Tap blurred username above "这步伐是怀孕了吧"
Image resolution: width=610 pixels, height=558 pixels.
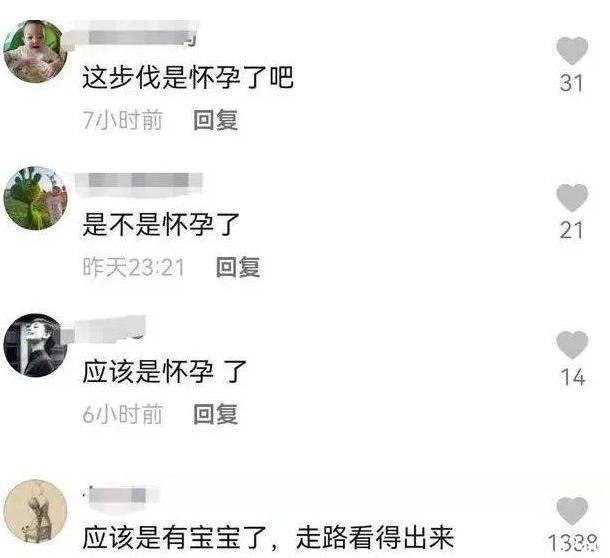136,36
